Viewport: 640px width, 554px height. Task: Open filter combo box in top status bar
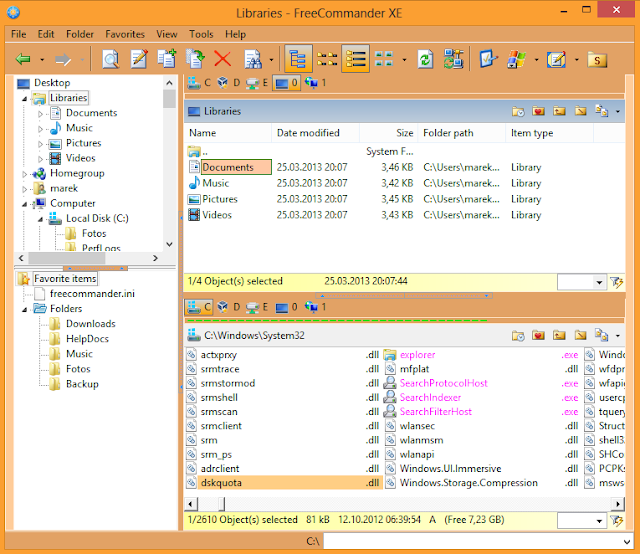[581, 282]
